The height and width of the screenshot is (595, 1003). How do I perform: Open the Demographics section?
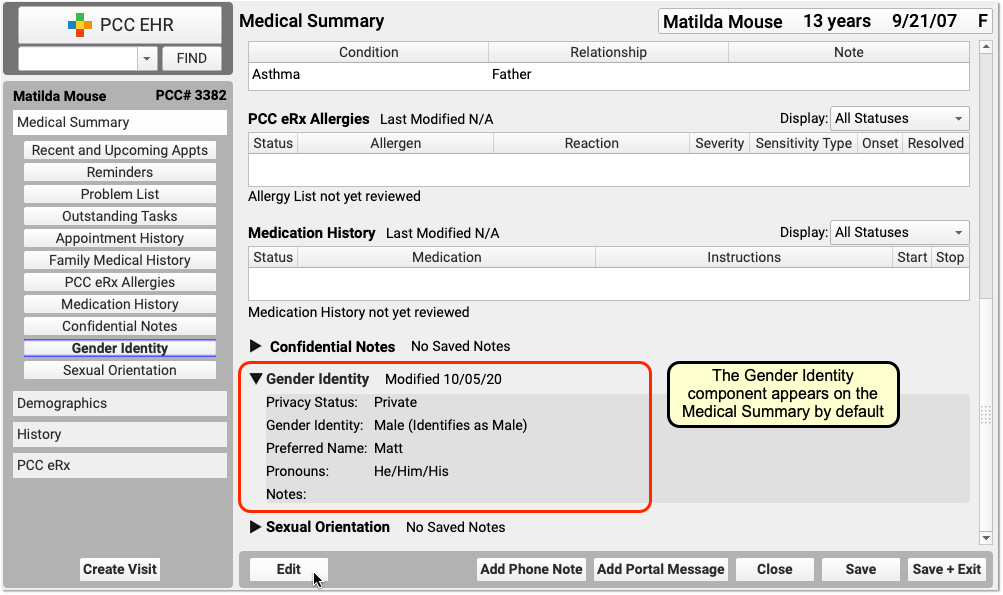(120, 404)
